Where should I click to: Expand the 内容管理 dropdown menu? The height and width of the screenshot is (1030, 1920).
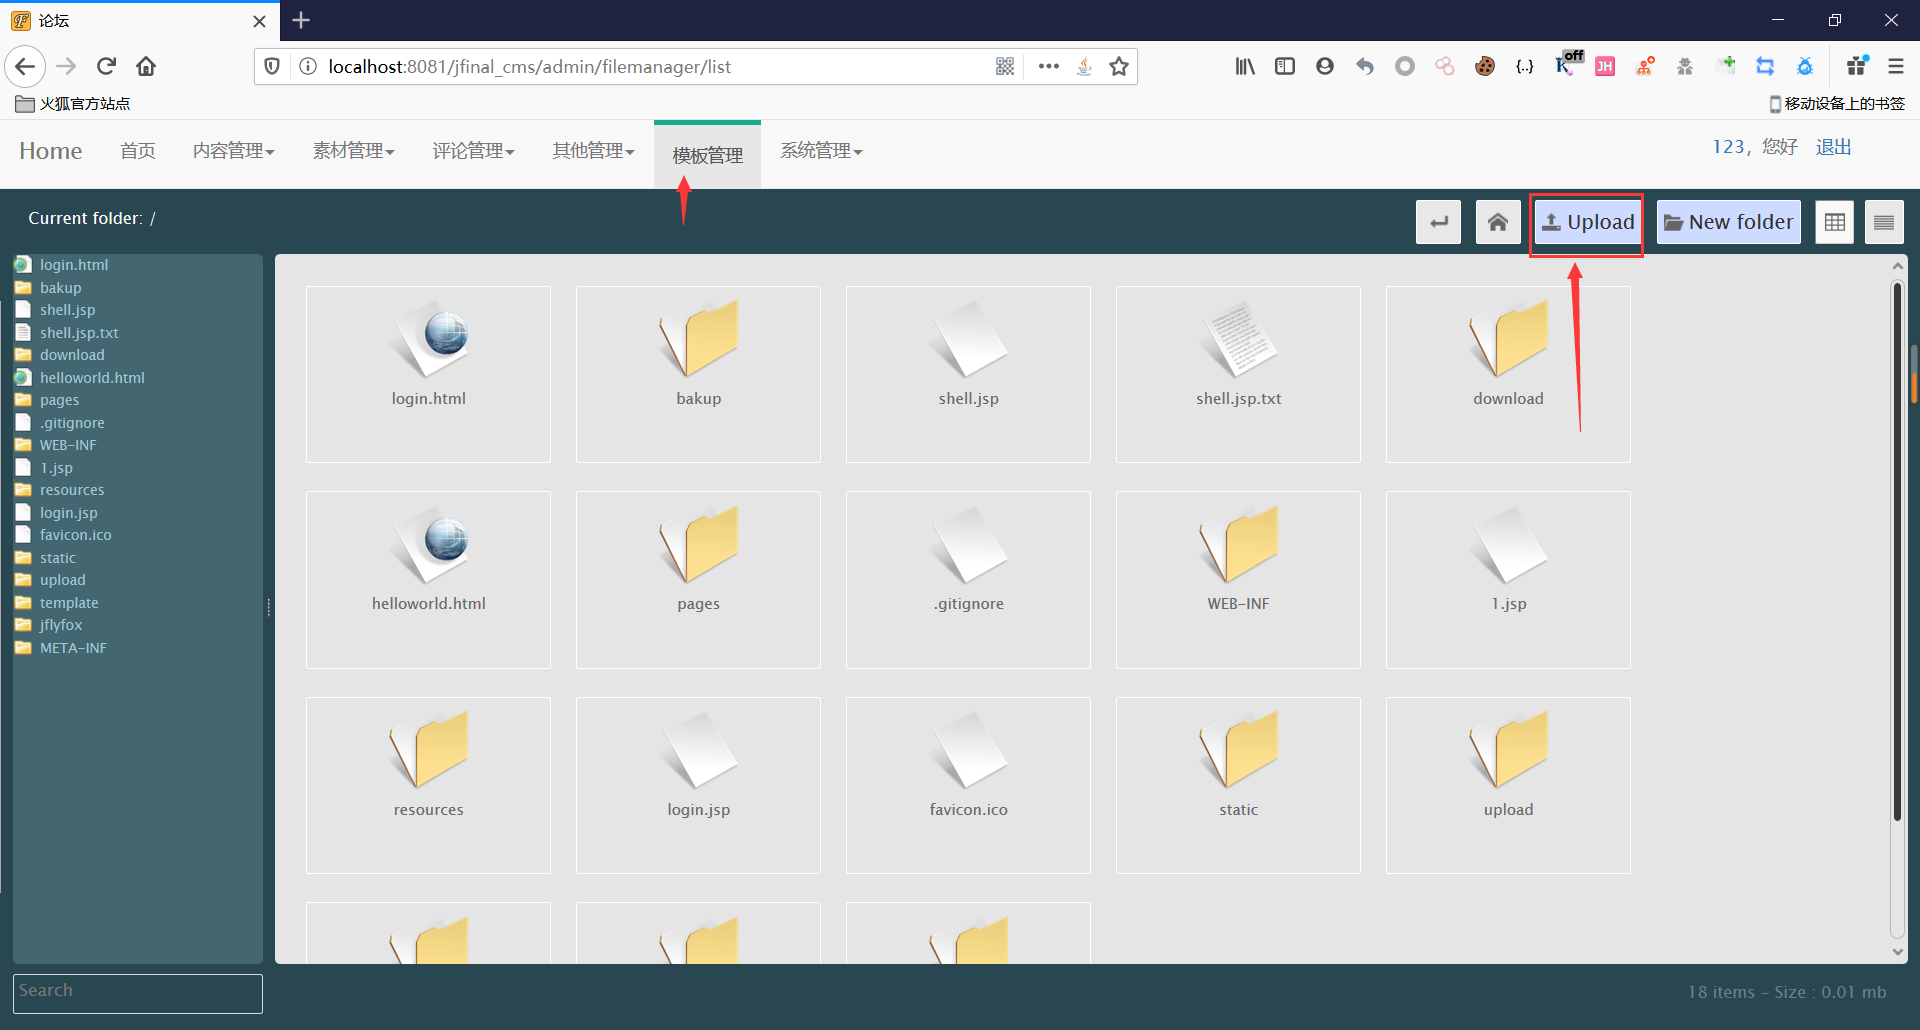[x=233, y=151]
